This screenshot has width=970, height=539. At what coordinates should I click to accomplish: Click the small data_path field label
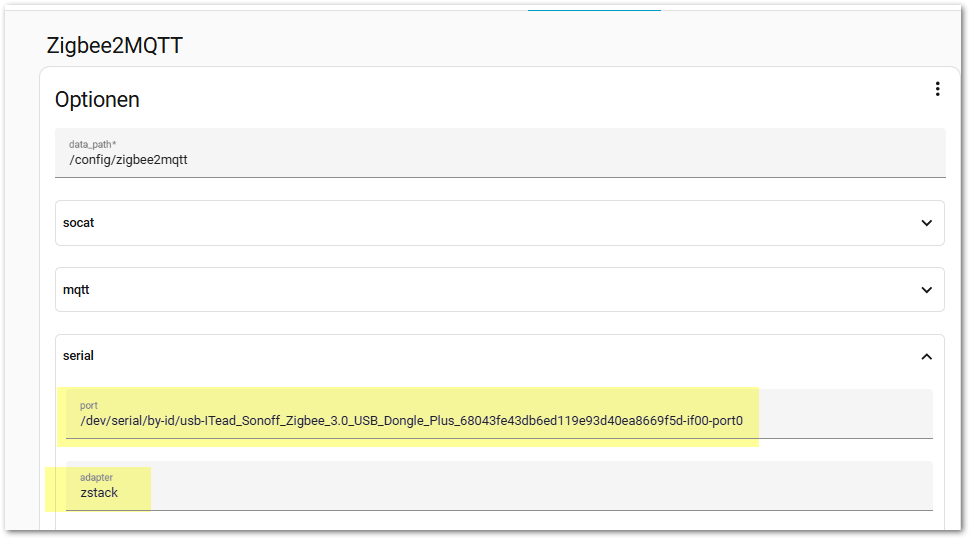click(92, 145)
